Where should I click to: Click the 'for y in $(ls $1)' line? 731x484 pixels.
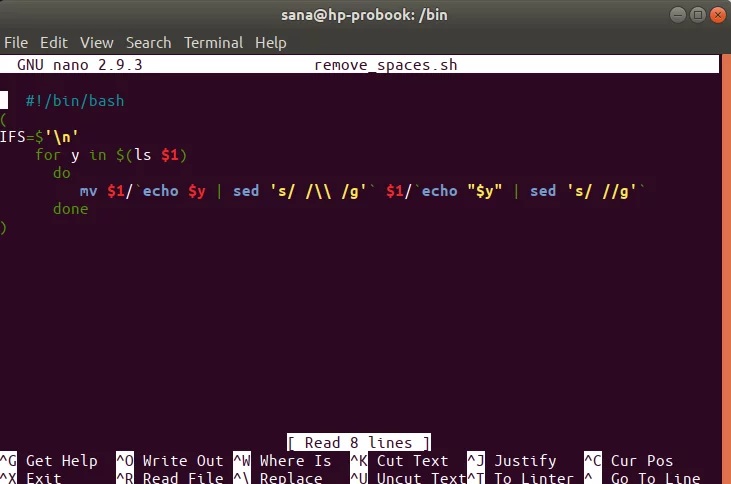111,155
